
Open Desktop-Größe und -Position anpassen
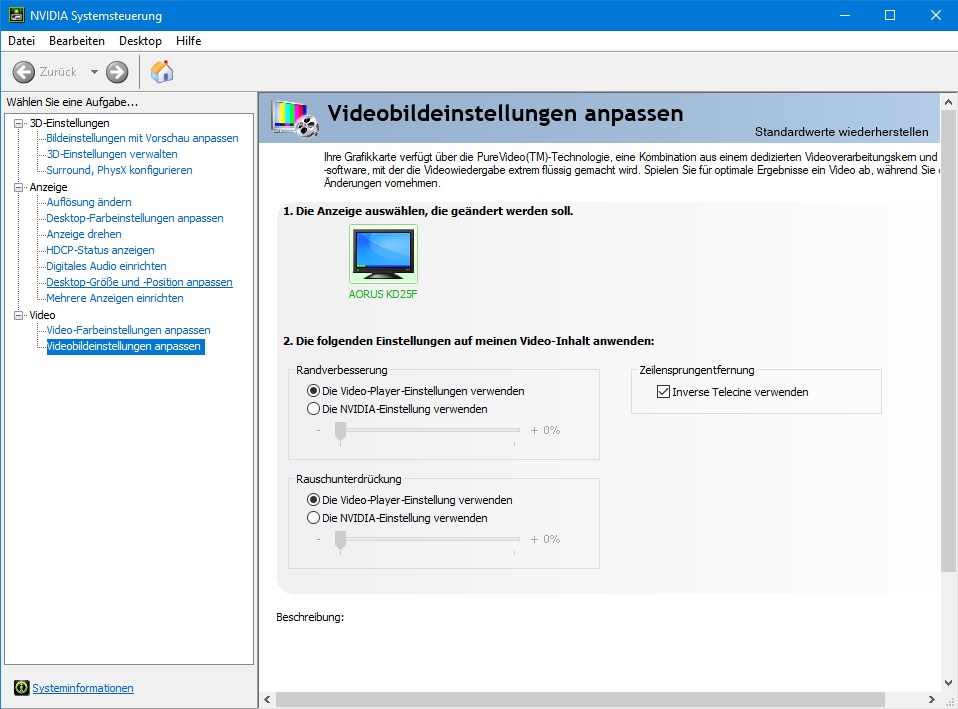pyautogui.click(x=139, y=282)
